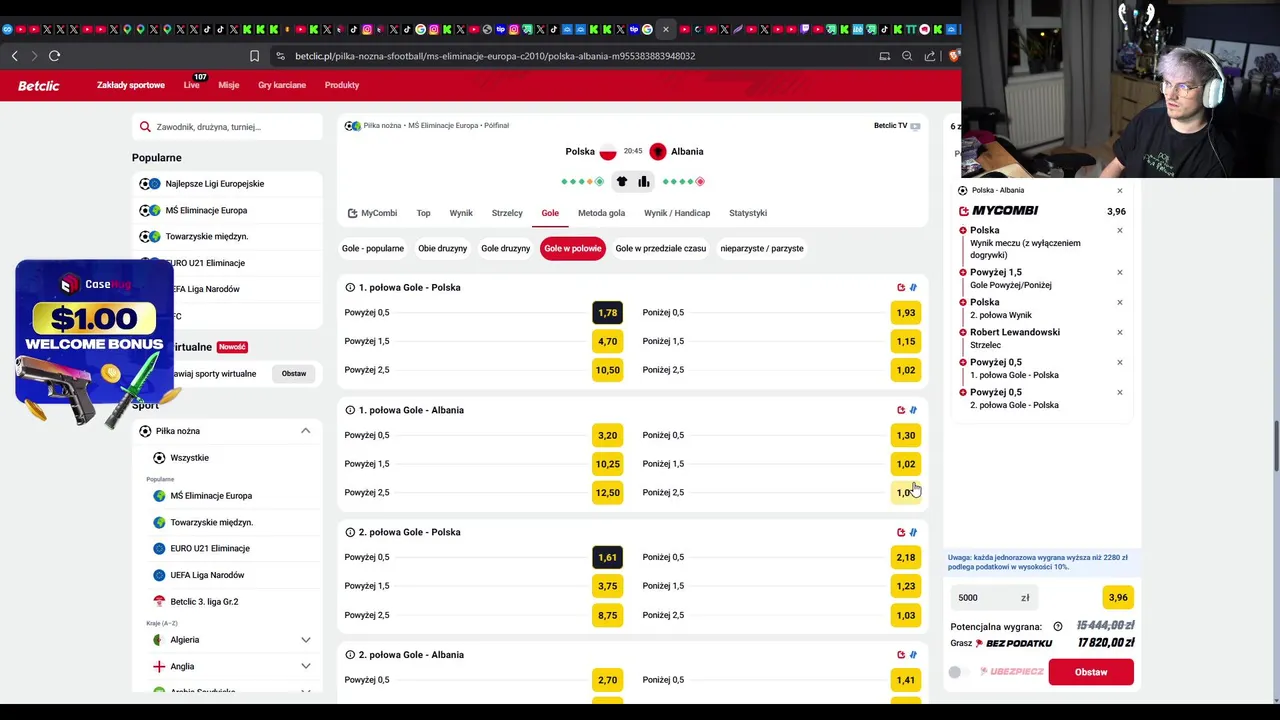
Task: Focus the Zawodnik, drużyna, turniej search field
Action: 228,127
